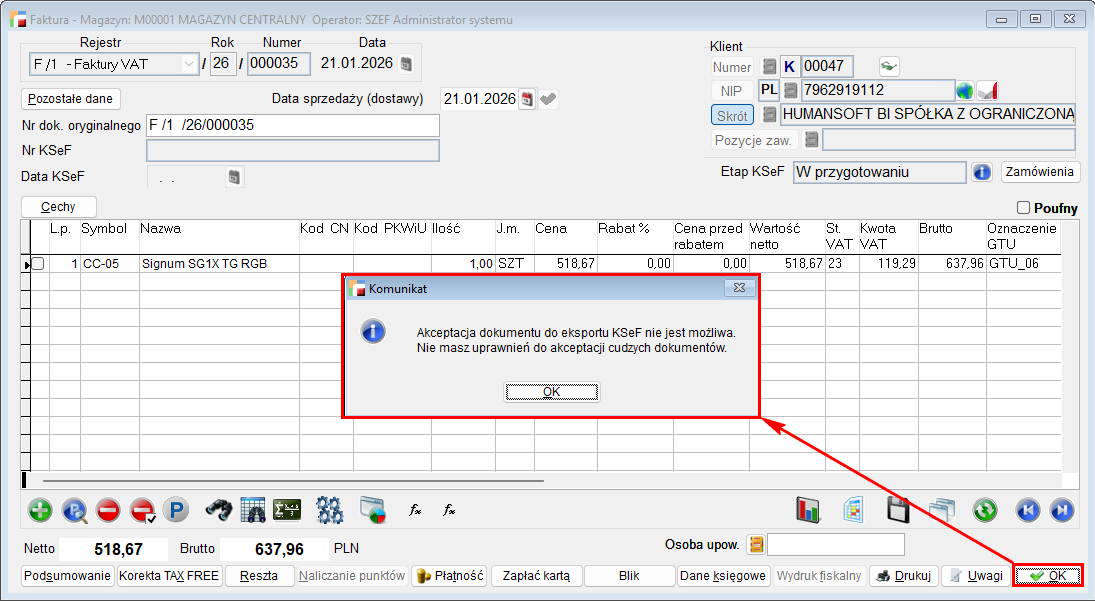This screenshot has width=1095, height=601.
Task: Click the green refresh arrows icon
Action: [x=985, y=510]
